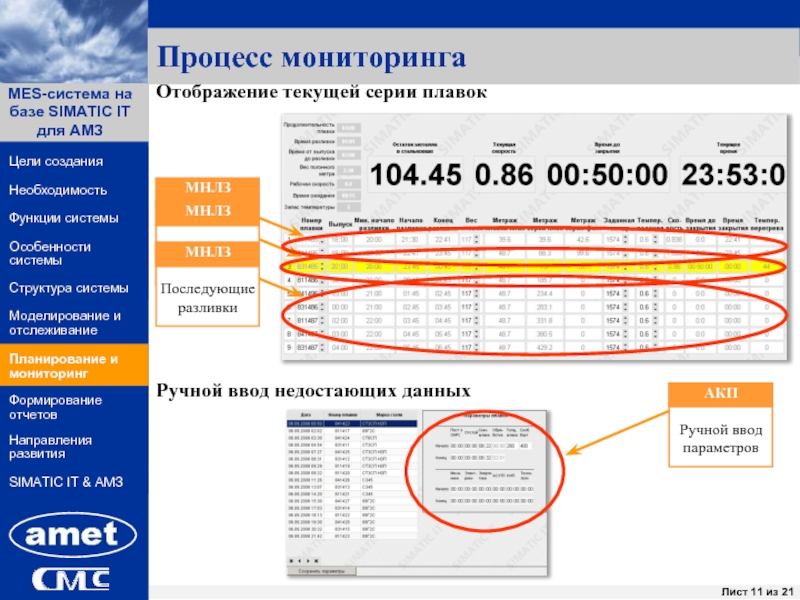This screenshot has width=800, height=600.
Task: Click the 23:53 current time readout
Action: click(x=733, y=174)
